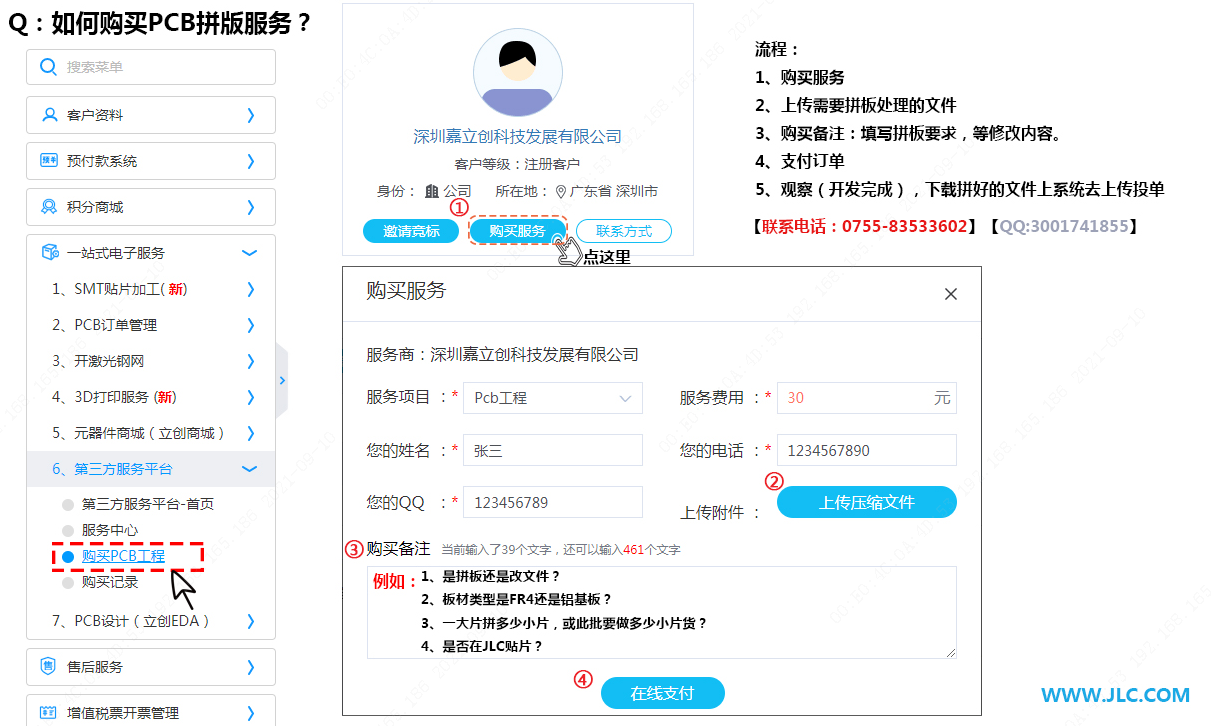This screenshot has height=726, width=1211.
Task: Close the 购买服务 dialog
Action: [950, 294]
